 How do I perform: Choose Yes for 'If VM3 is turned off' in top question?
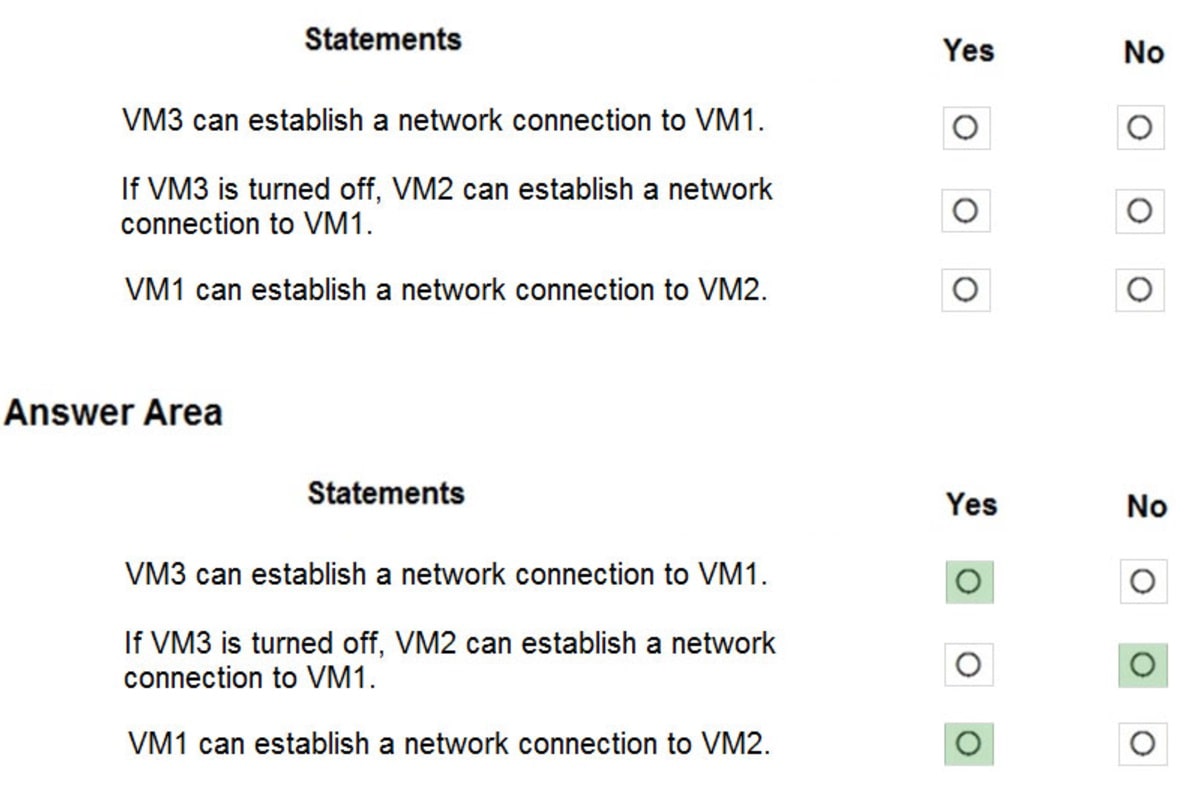(x=966, y=211)
